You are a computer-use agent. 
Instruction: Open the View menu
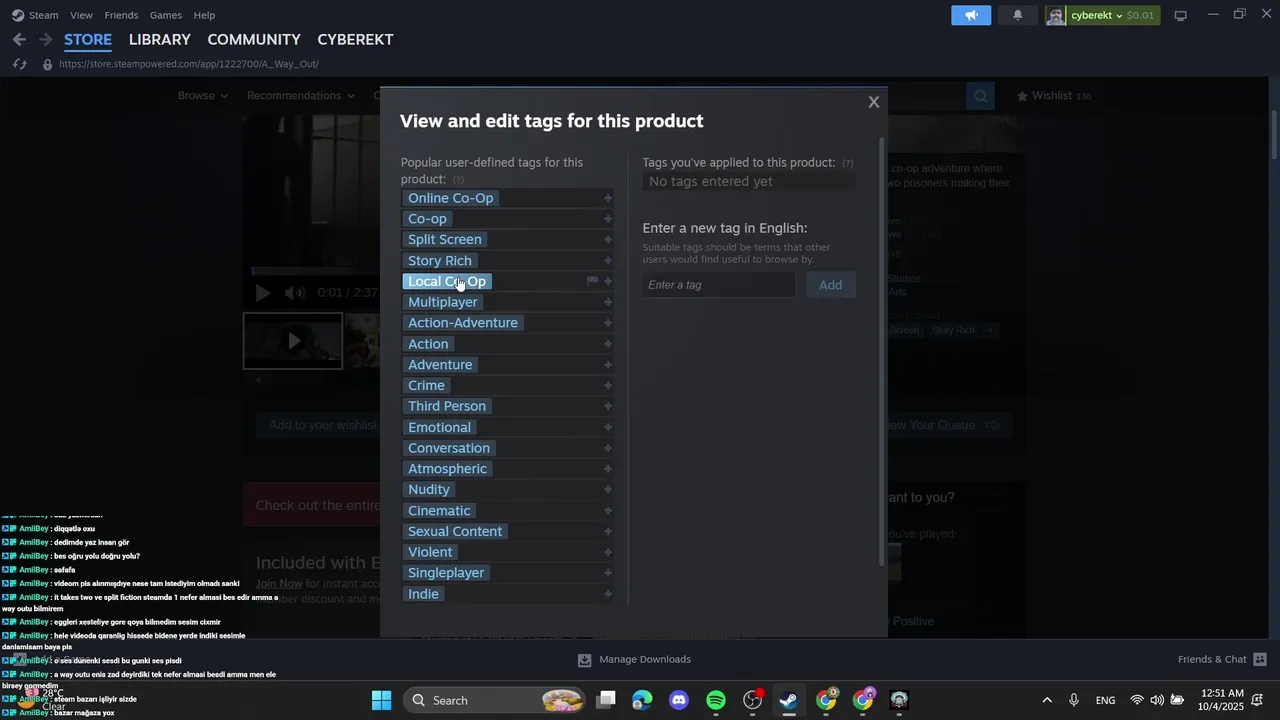coord(81,15)
